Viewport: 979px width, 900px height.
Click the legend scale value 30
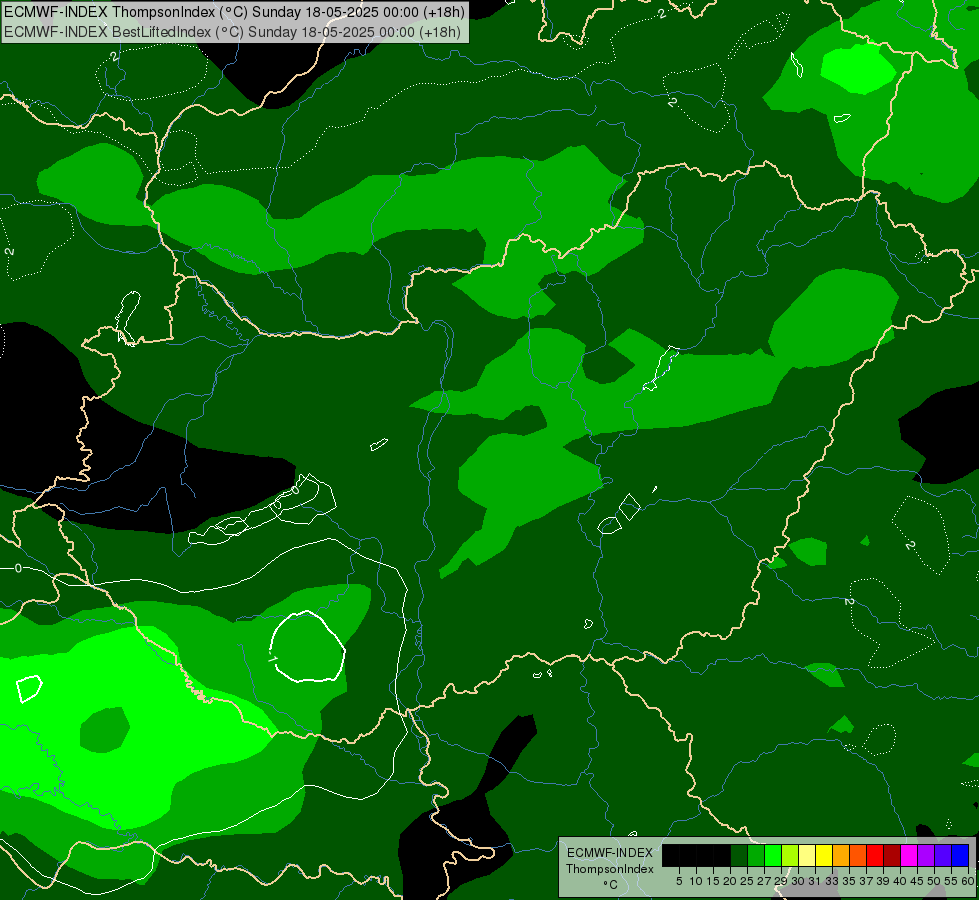[x=799, y=881]
